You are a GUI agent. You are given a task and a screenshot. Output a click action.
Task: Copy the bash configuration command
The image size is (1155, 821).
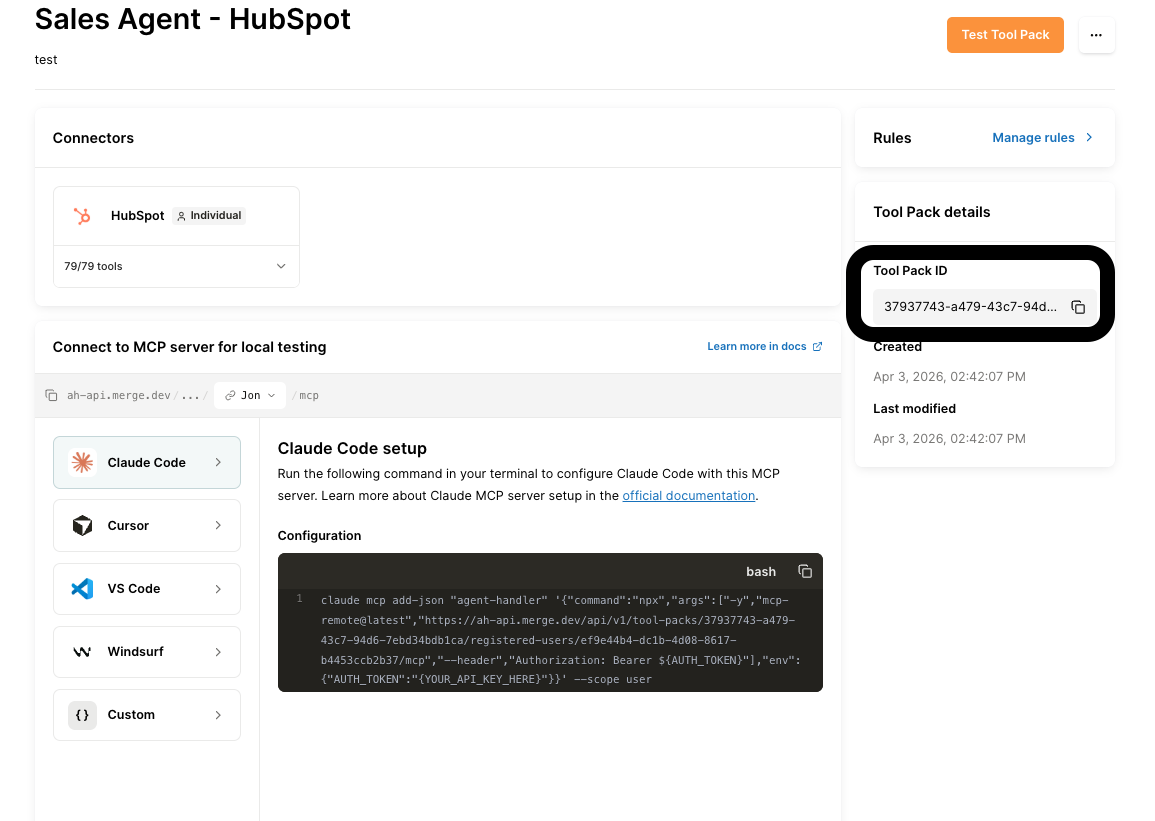805,571
